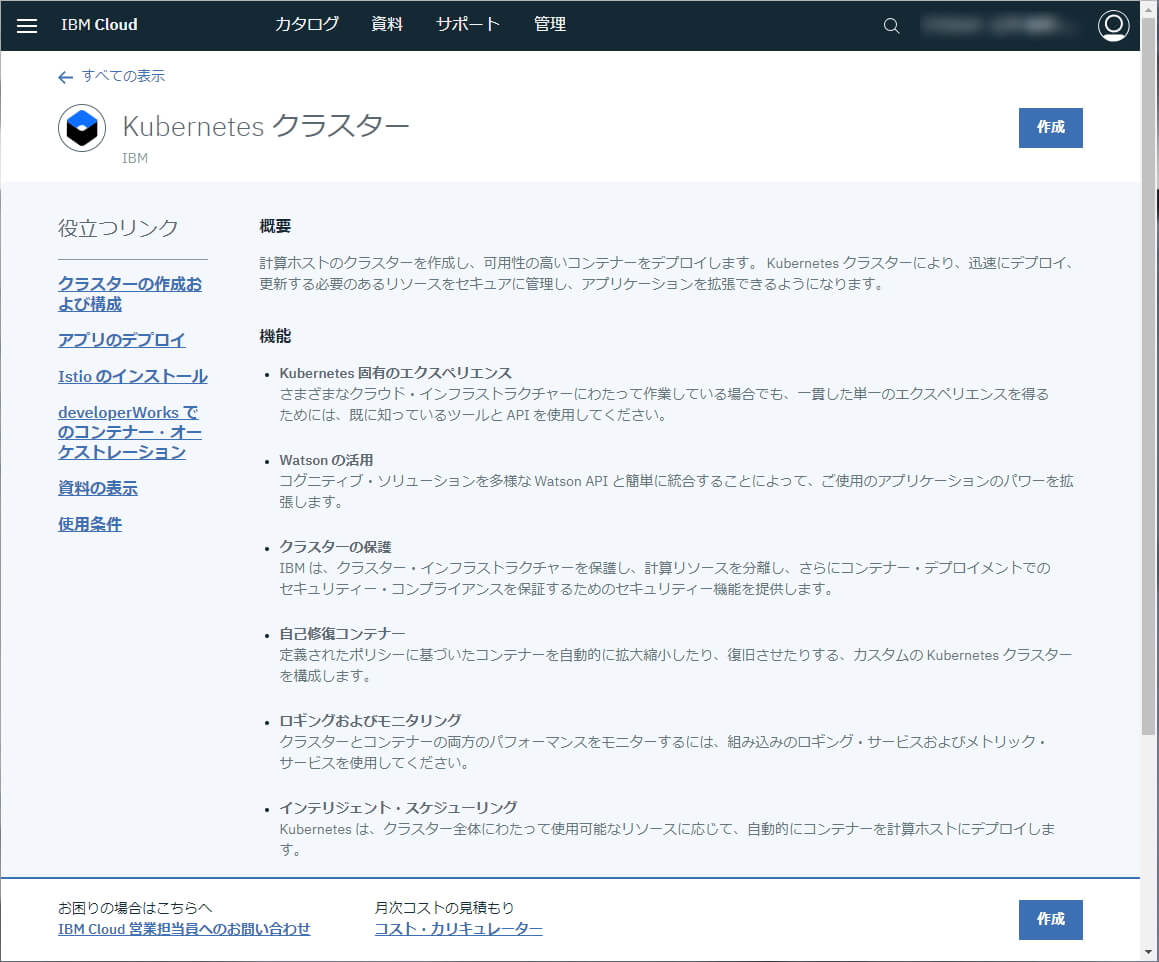Viewport: 1159px width, 962px height.
Task: Go to IBM Cloud home logo
Action: [x=99, y=24]
